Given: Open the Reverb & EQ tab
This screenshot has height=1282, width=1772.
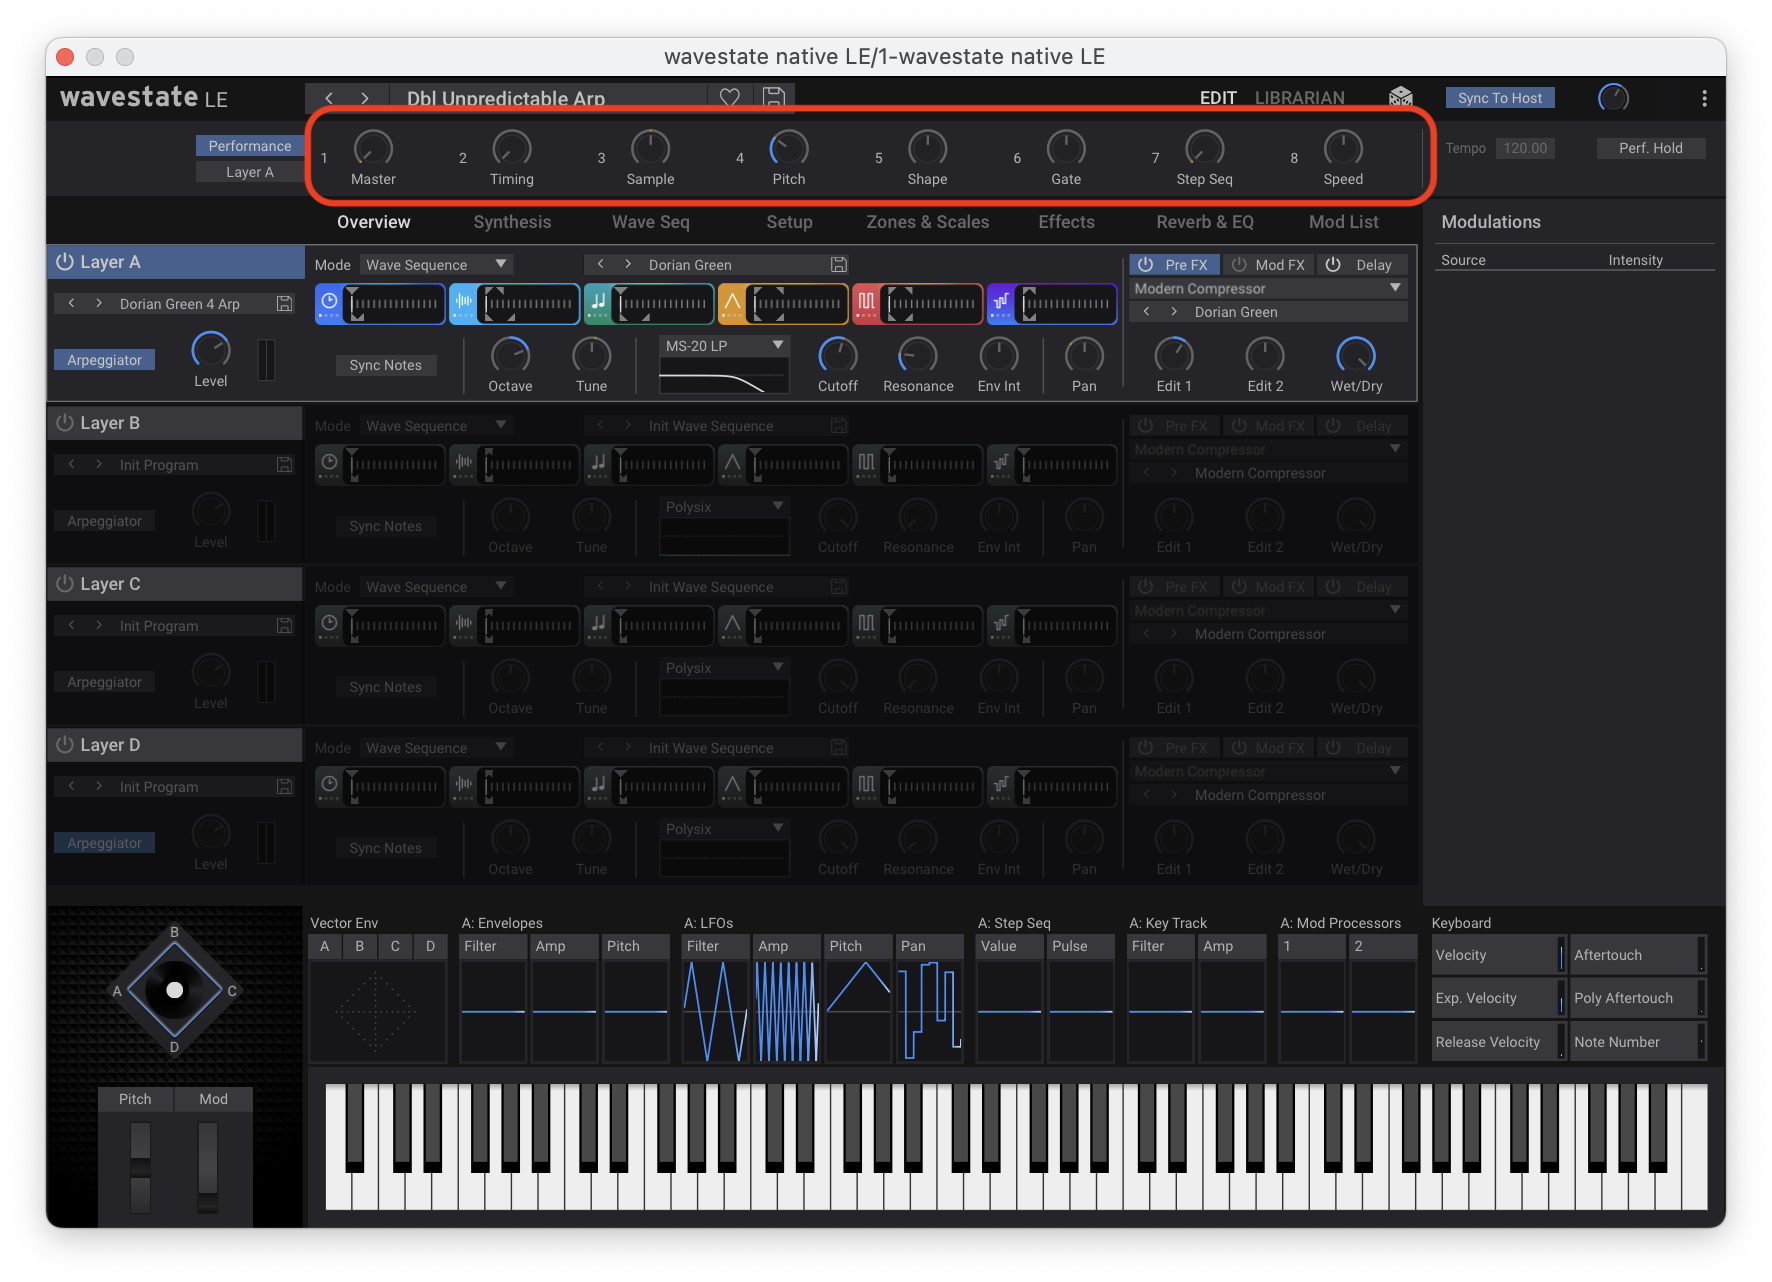Looking at the screenshot, I should (1205, 222).
